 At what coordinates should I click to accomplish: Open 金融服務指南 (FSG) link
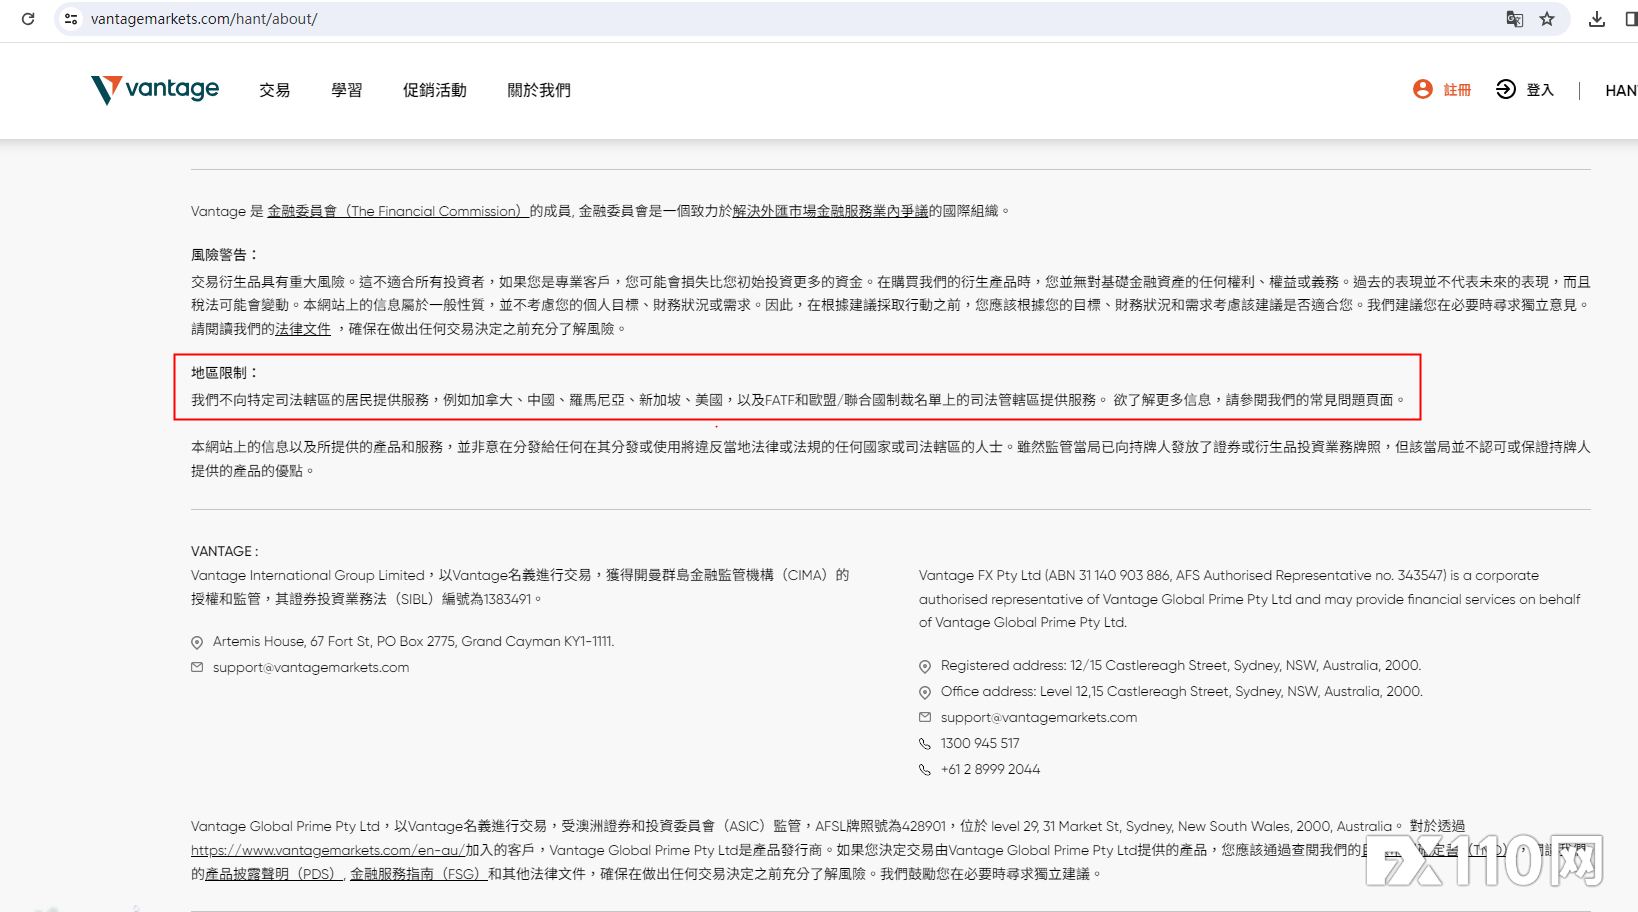click(x=418, y=874)
